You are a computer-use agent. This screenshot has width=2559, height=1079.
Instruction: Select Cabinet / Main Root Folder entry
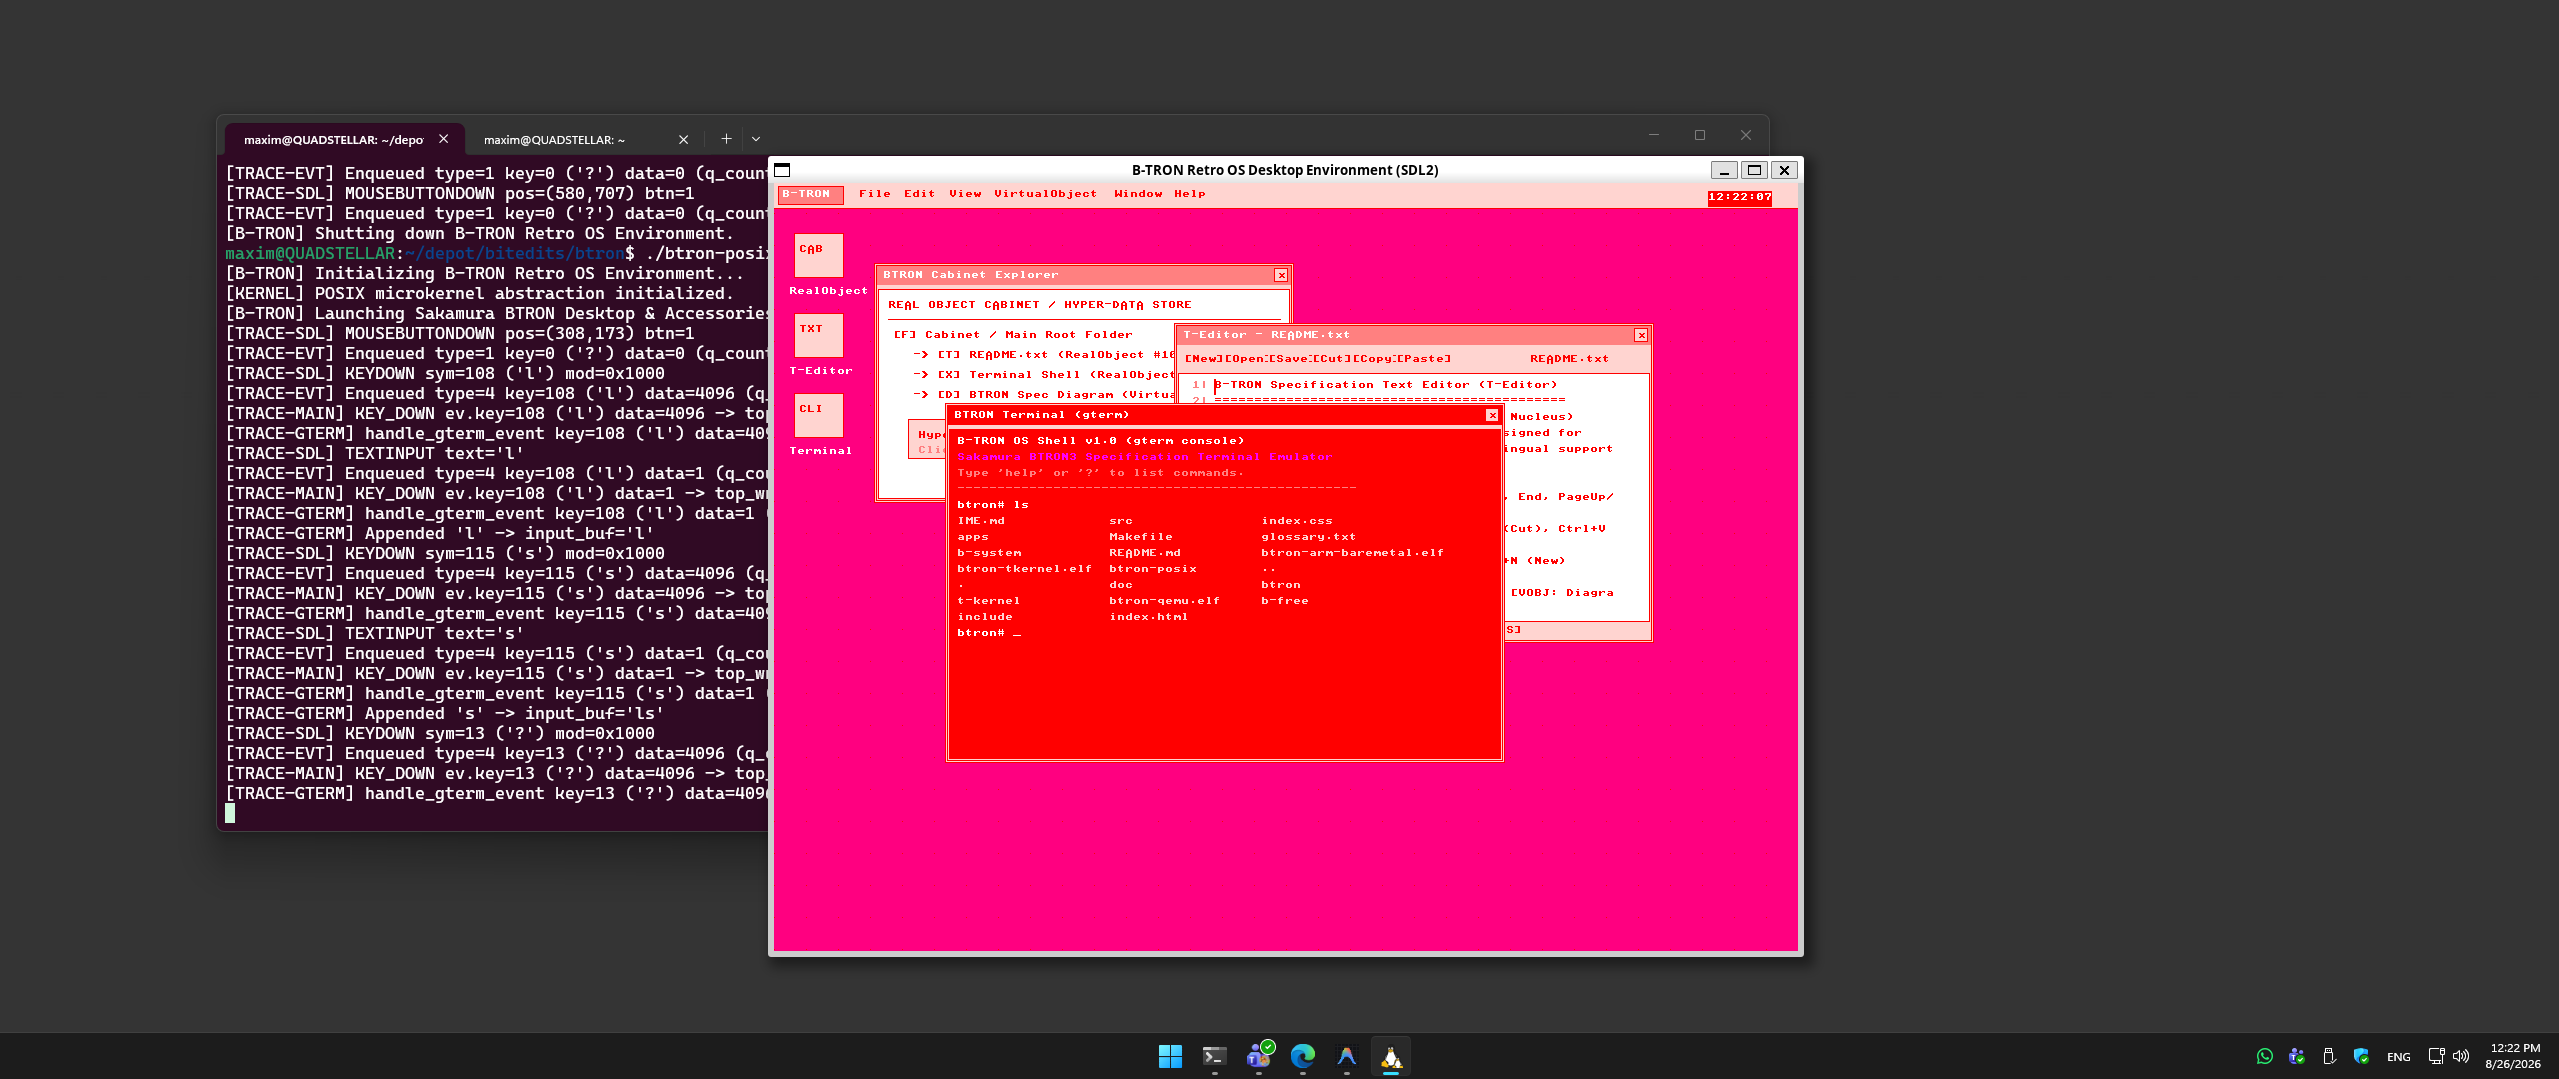1013,335
